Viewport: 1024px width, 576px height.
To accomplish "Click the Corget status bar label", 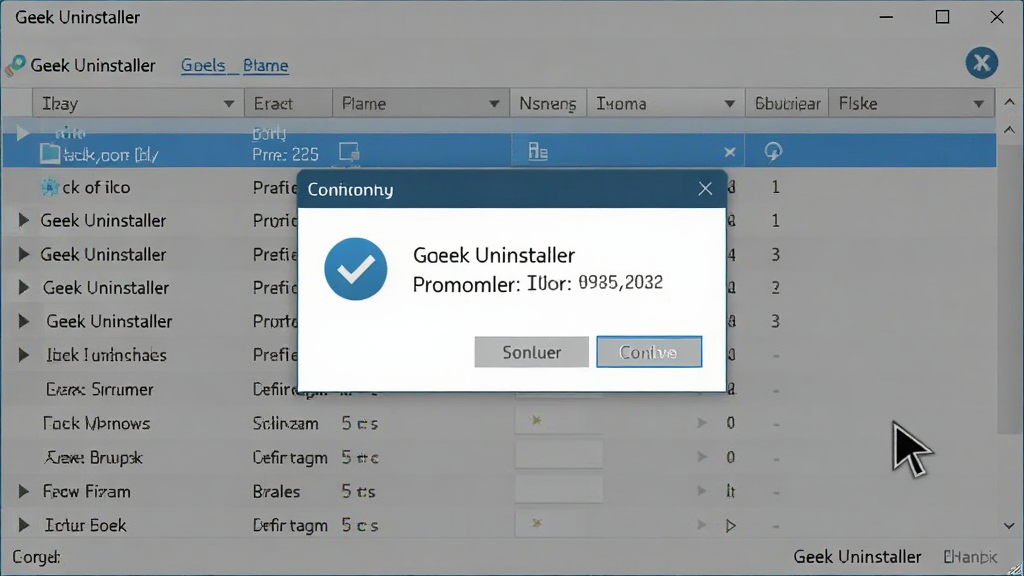I will (x=36, y=557).
